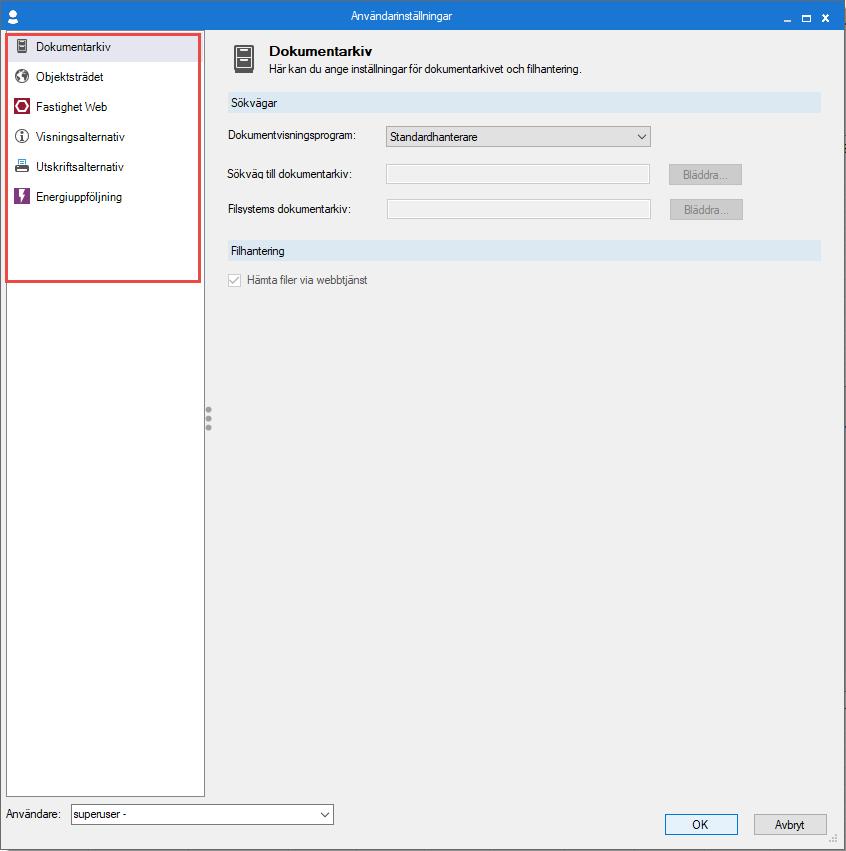Click Bläddra next to Sökväg till dokumentarkiv
846x851 pixels.
(705, 175)
